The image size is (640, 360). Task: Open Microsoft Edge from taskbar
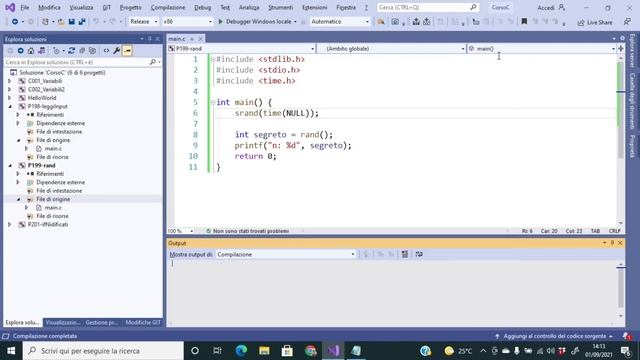point(241,351)
